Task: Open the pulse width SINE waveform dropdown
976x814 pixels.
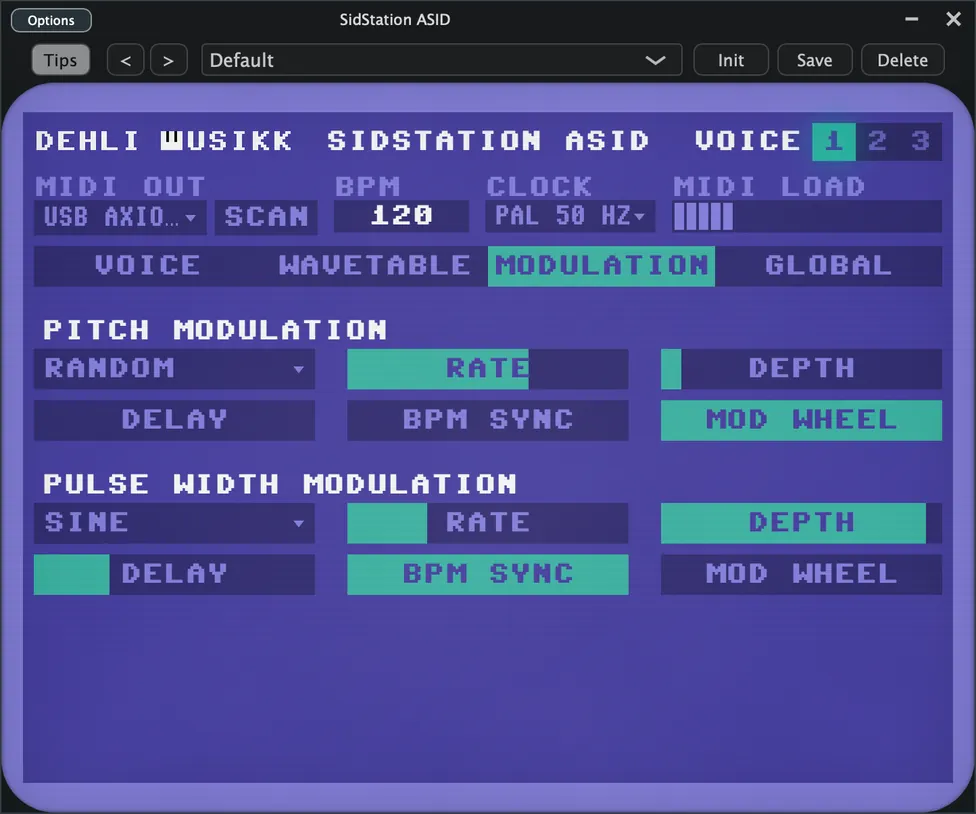Action: [x=174, y=523]
